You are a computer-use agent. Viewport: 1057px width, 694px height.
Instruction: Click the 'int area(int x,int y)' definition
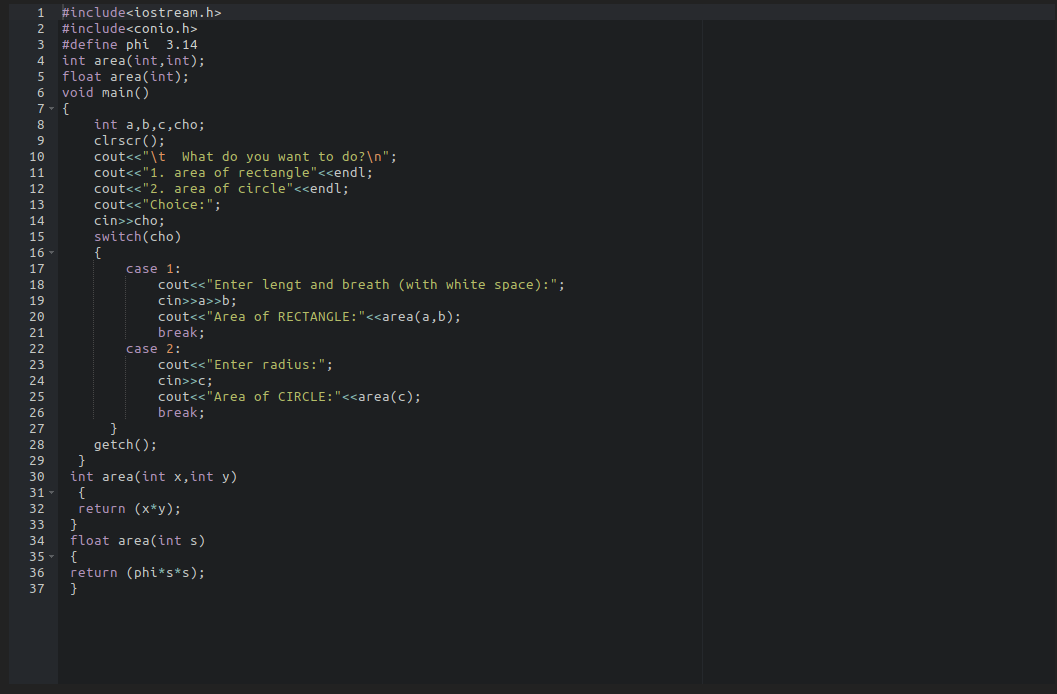(x=154, y=477)
